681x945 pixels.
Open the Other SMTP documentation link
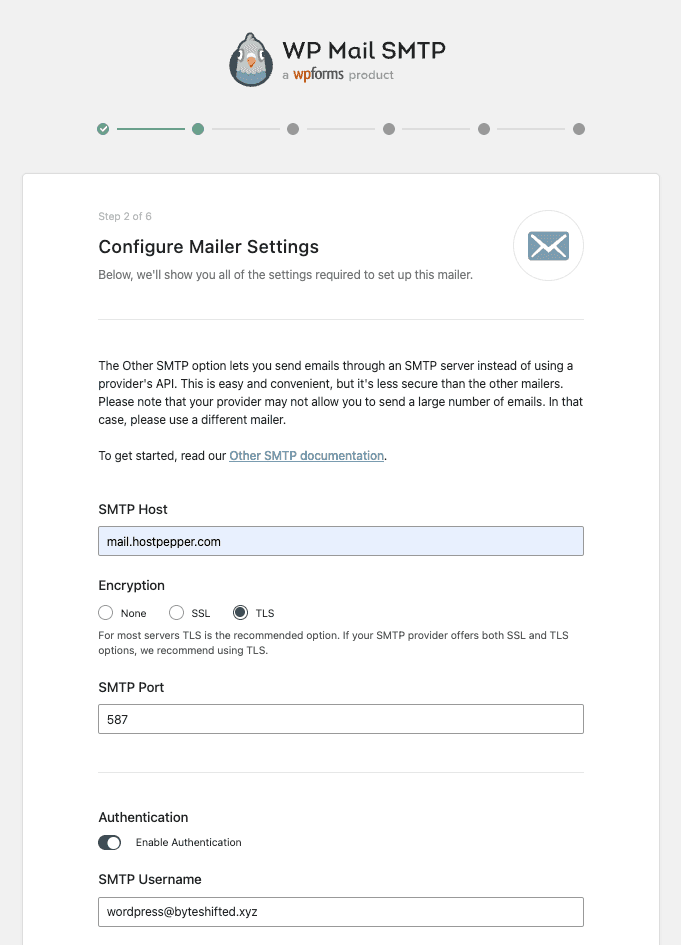point(306,456)
